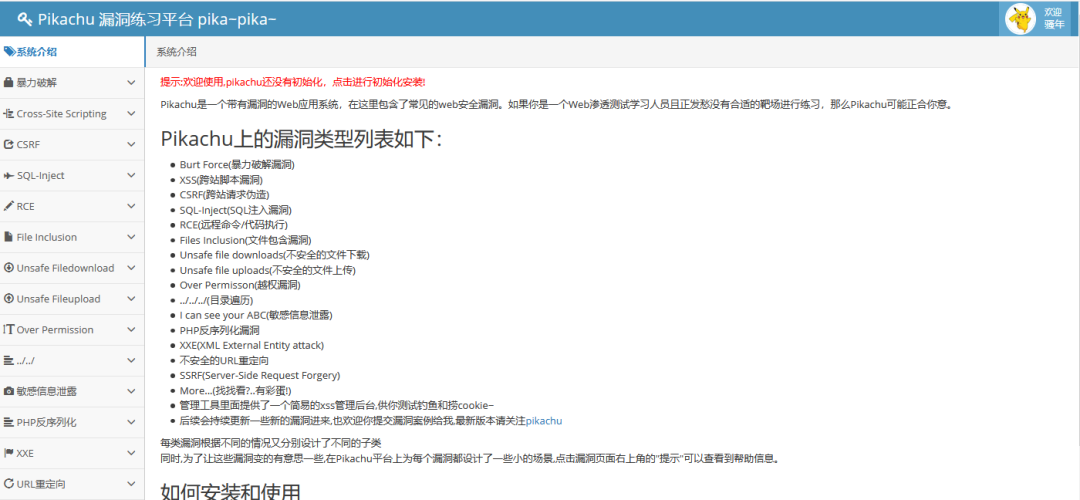Click the file icon beside File Inclusion
The height and width of the screenshot is (500, 1080).
pos(8,237)
